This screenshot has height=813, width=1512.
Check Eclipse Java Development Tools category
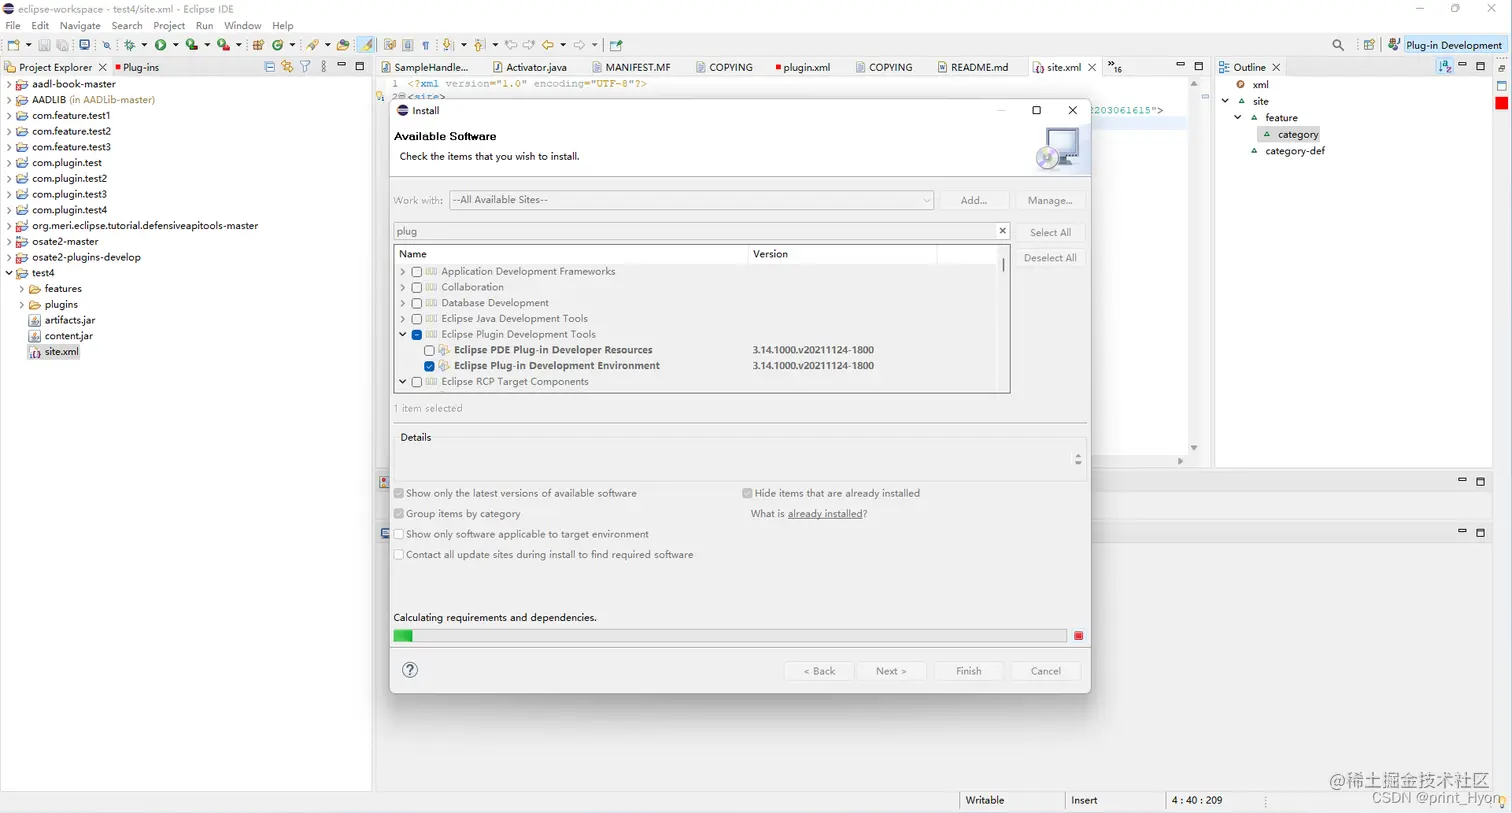417,319
